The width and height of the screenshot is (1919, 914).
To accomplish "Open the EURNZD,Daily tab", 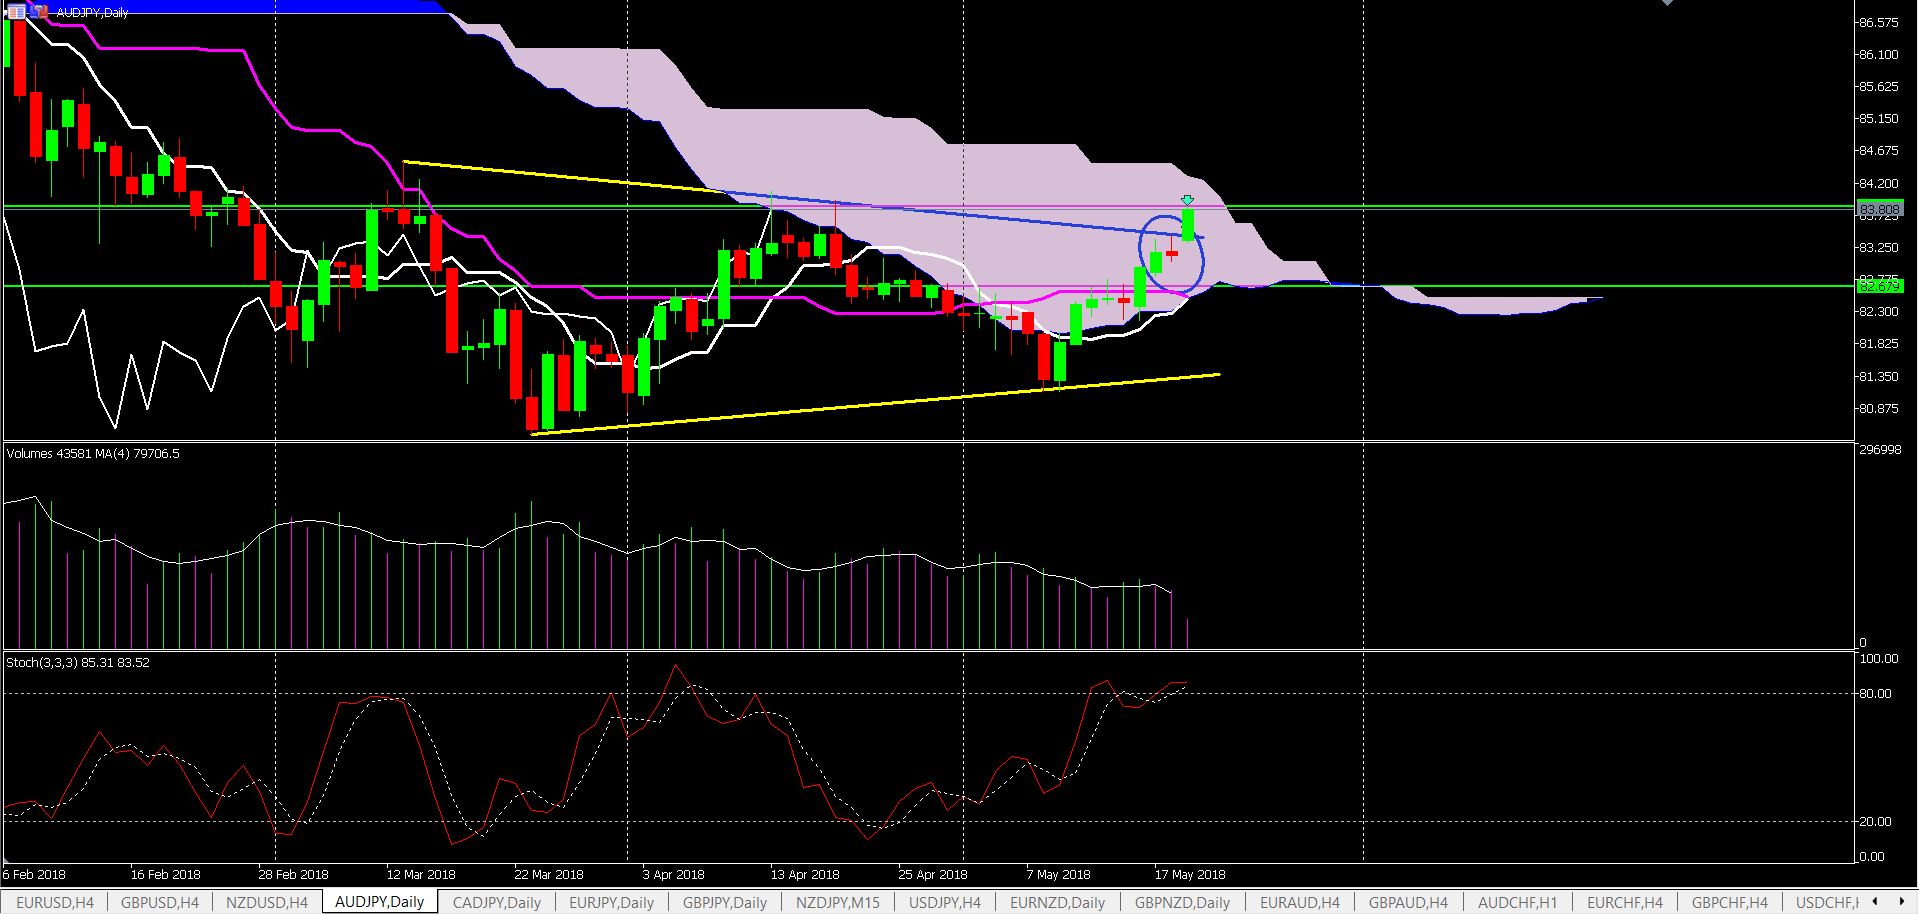I will (x=1057, y=902).
